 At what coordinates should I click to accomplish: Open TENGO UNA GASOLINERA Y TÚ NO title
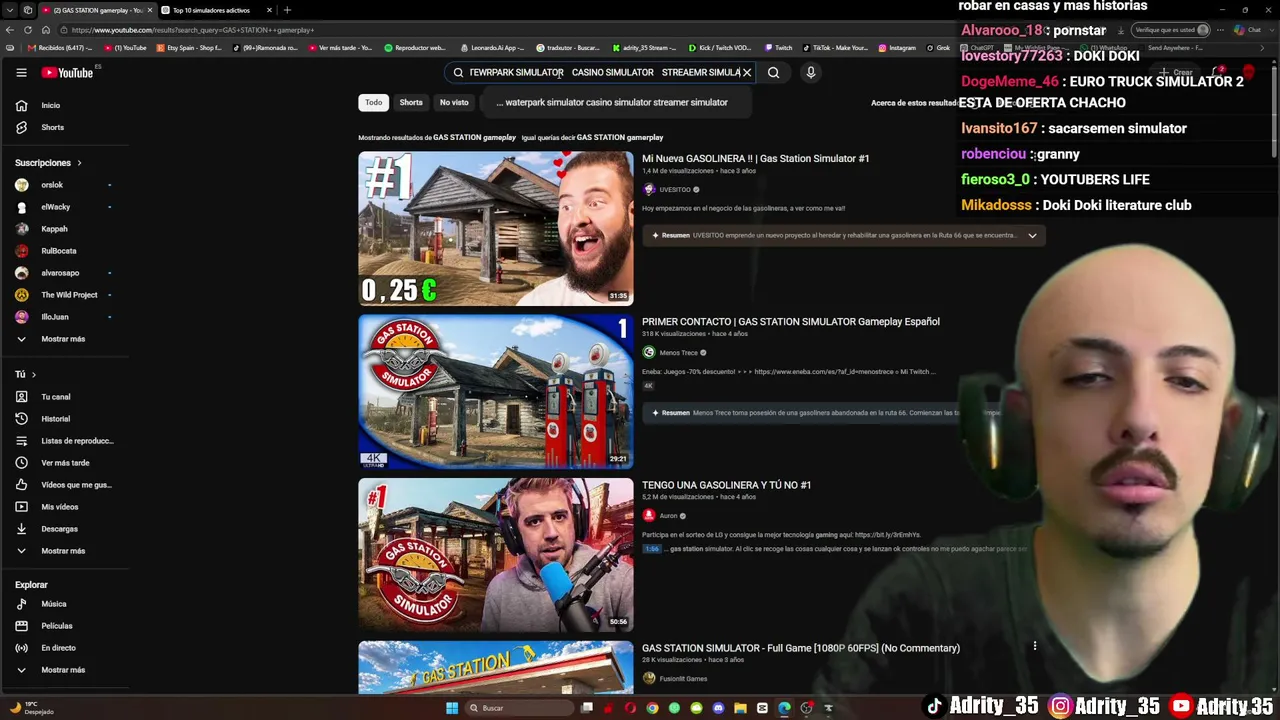[726, 485]
